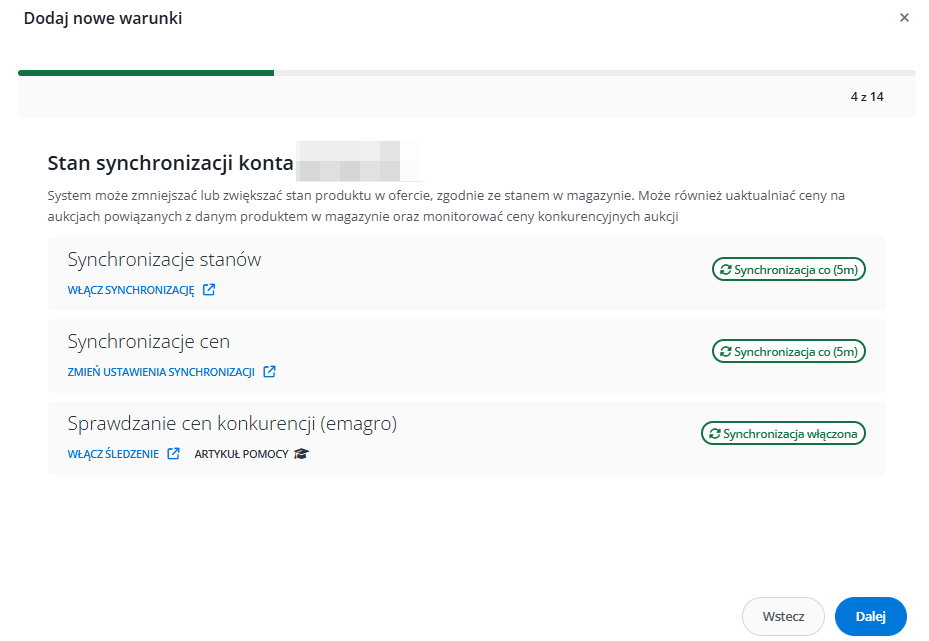
Task: Click the Sprawdzanie cen konkurencji (emagro) heading
Action: [x=232, y=424]
